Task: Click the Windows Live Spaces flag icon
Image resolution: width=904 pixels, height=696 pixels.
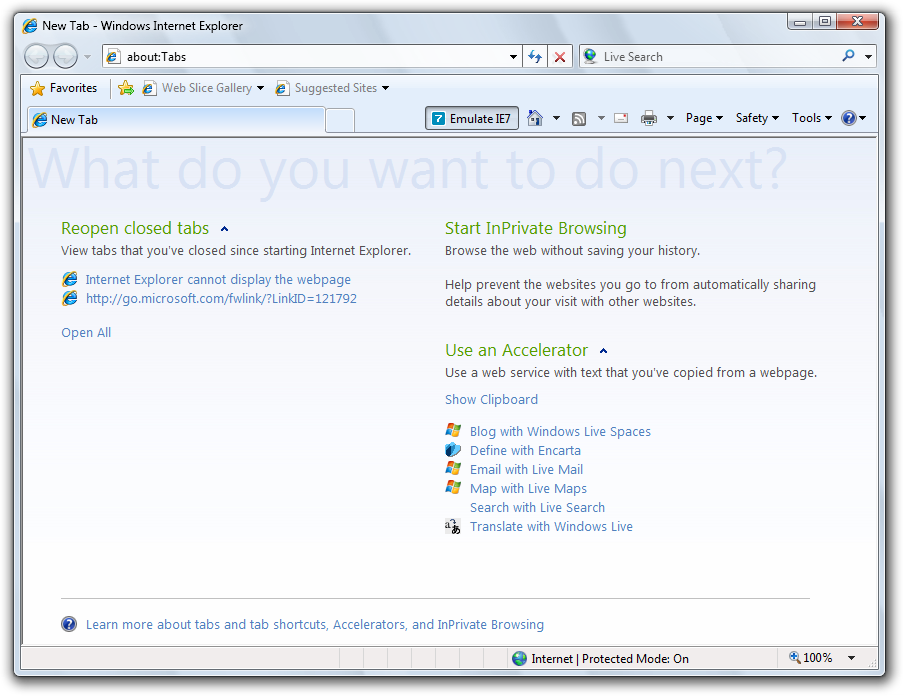Action: click(453, 430)
